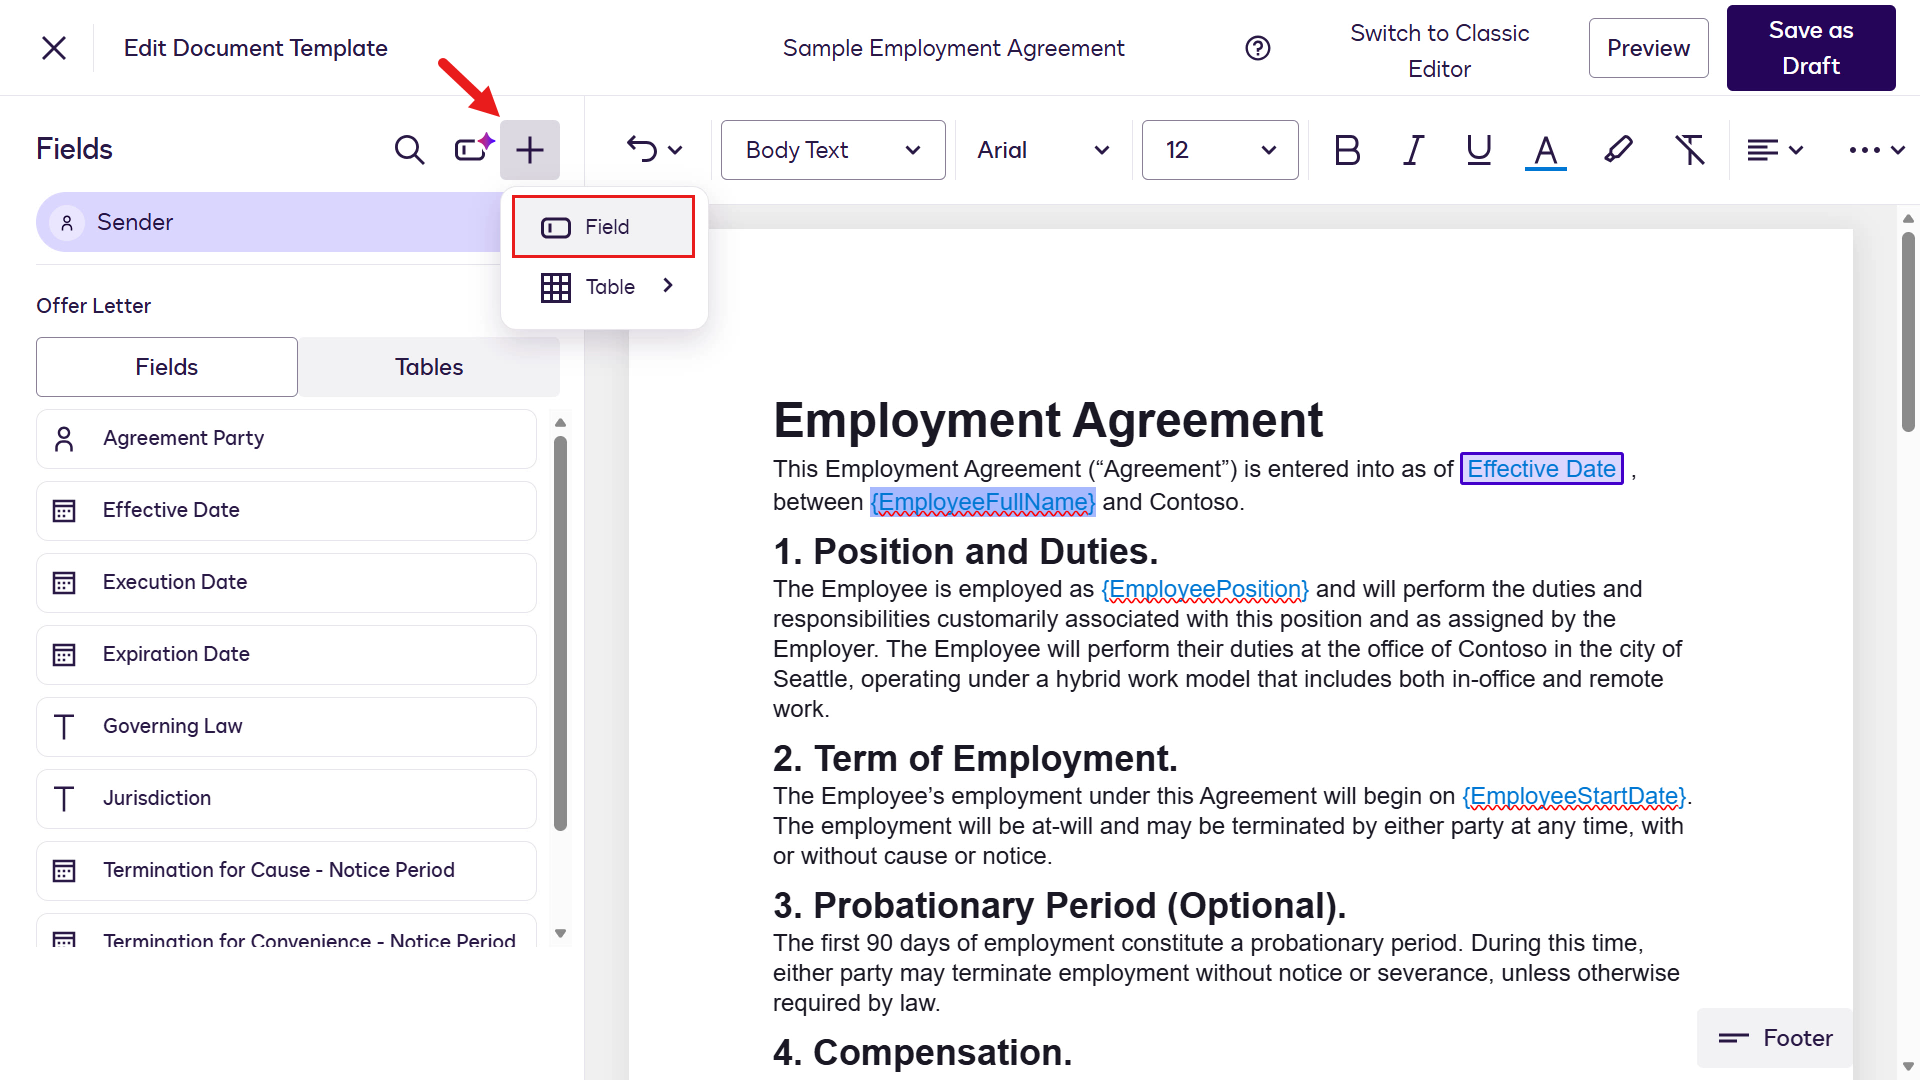Click the plus add button
The image size is (1920, 1080).
pos(530,150)
